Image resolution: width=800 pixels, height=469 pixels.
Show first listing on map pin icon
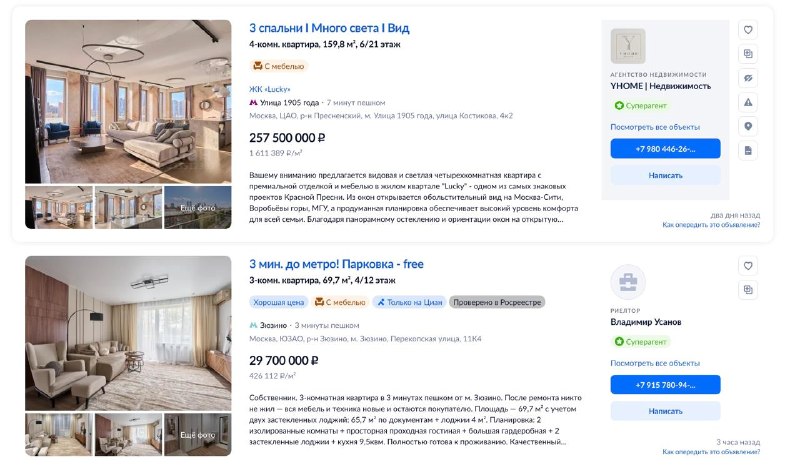[x=747, y=126]
